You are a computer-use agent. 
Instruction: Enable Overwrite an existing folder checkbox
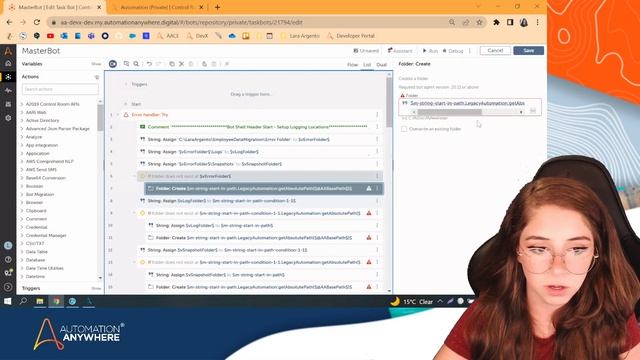[404, 129]
